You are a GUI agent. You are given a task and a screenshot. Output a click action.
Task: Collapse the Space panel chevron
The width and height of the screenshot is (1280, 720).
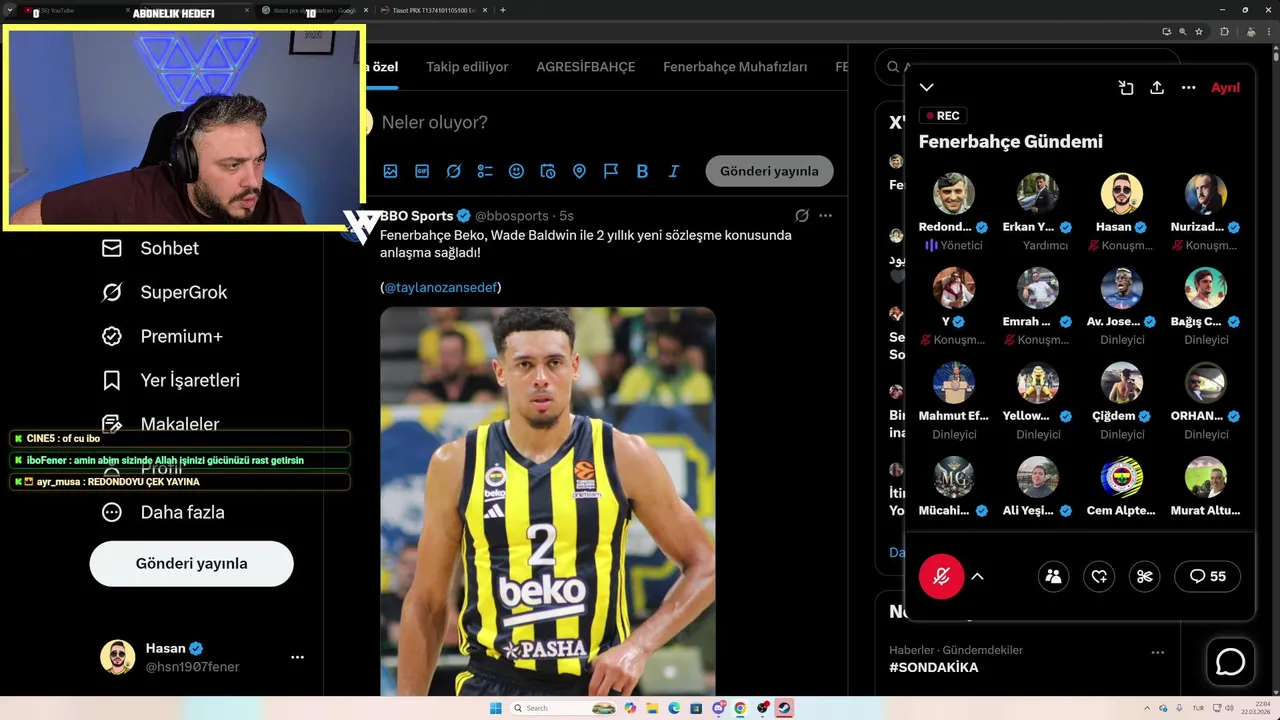927,88
